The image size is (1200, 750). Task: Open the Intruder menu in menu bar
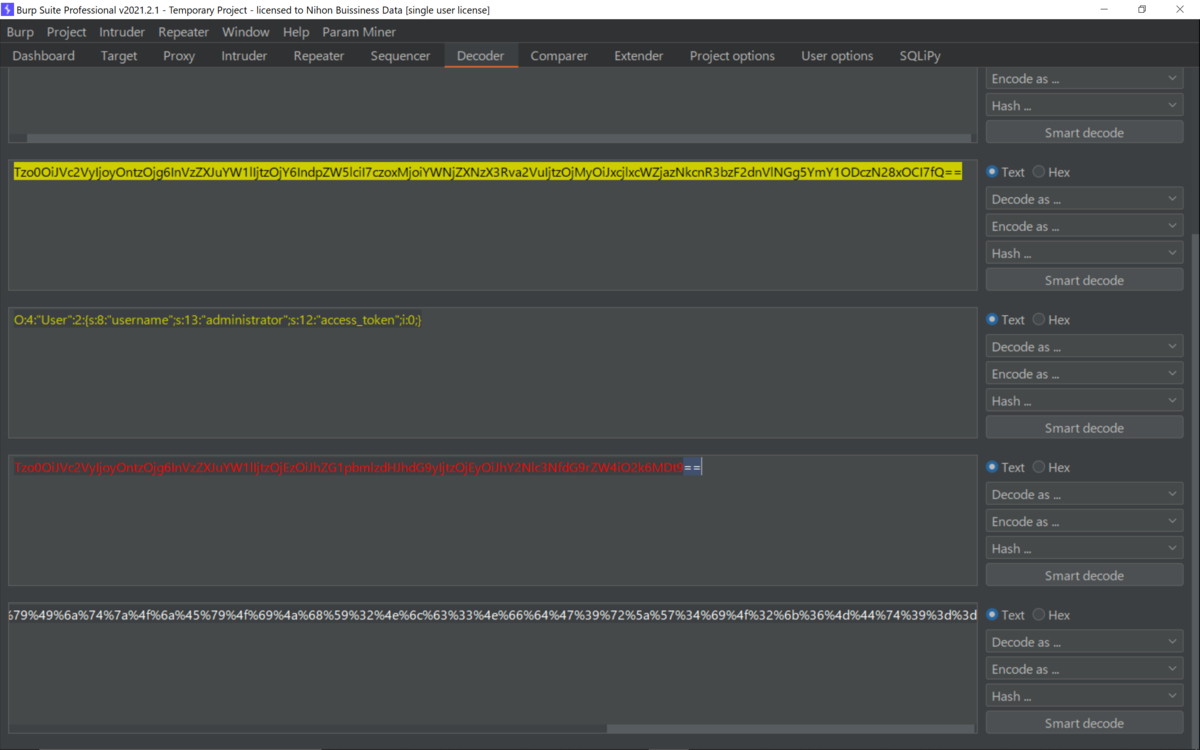pyautogui.click(x=122, y=32)
